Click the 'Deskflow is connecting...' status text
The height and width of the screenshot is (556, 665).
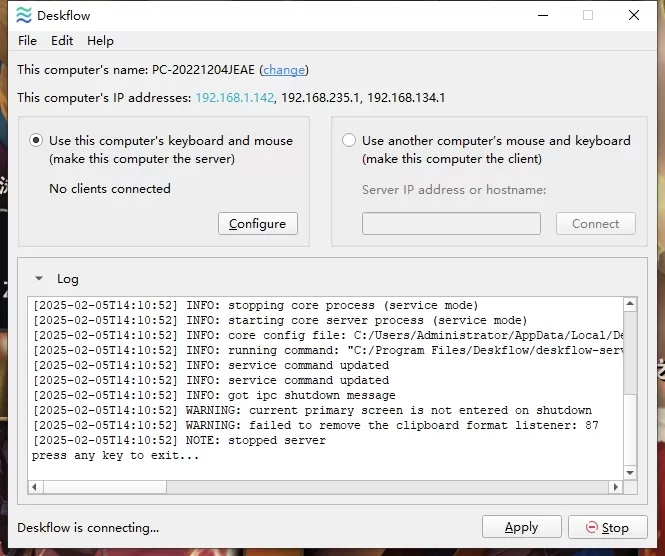coord(88,528)
